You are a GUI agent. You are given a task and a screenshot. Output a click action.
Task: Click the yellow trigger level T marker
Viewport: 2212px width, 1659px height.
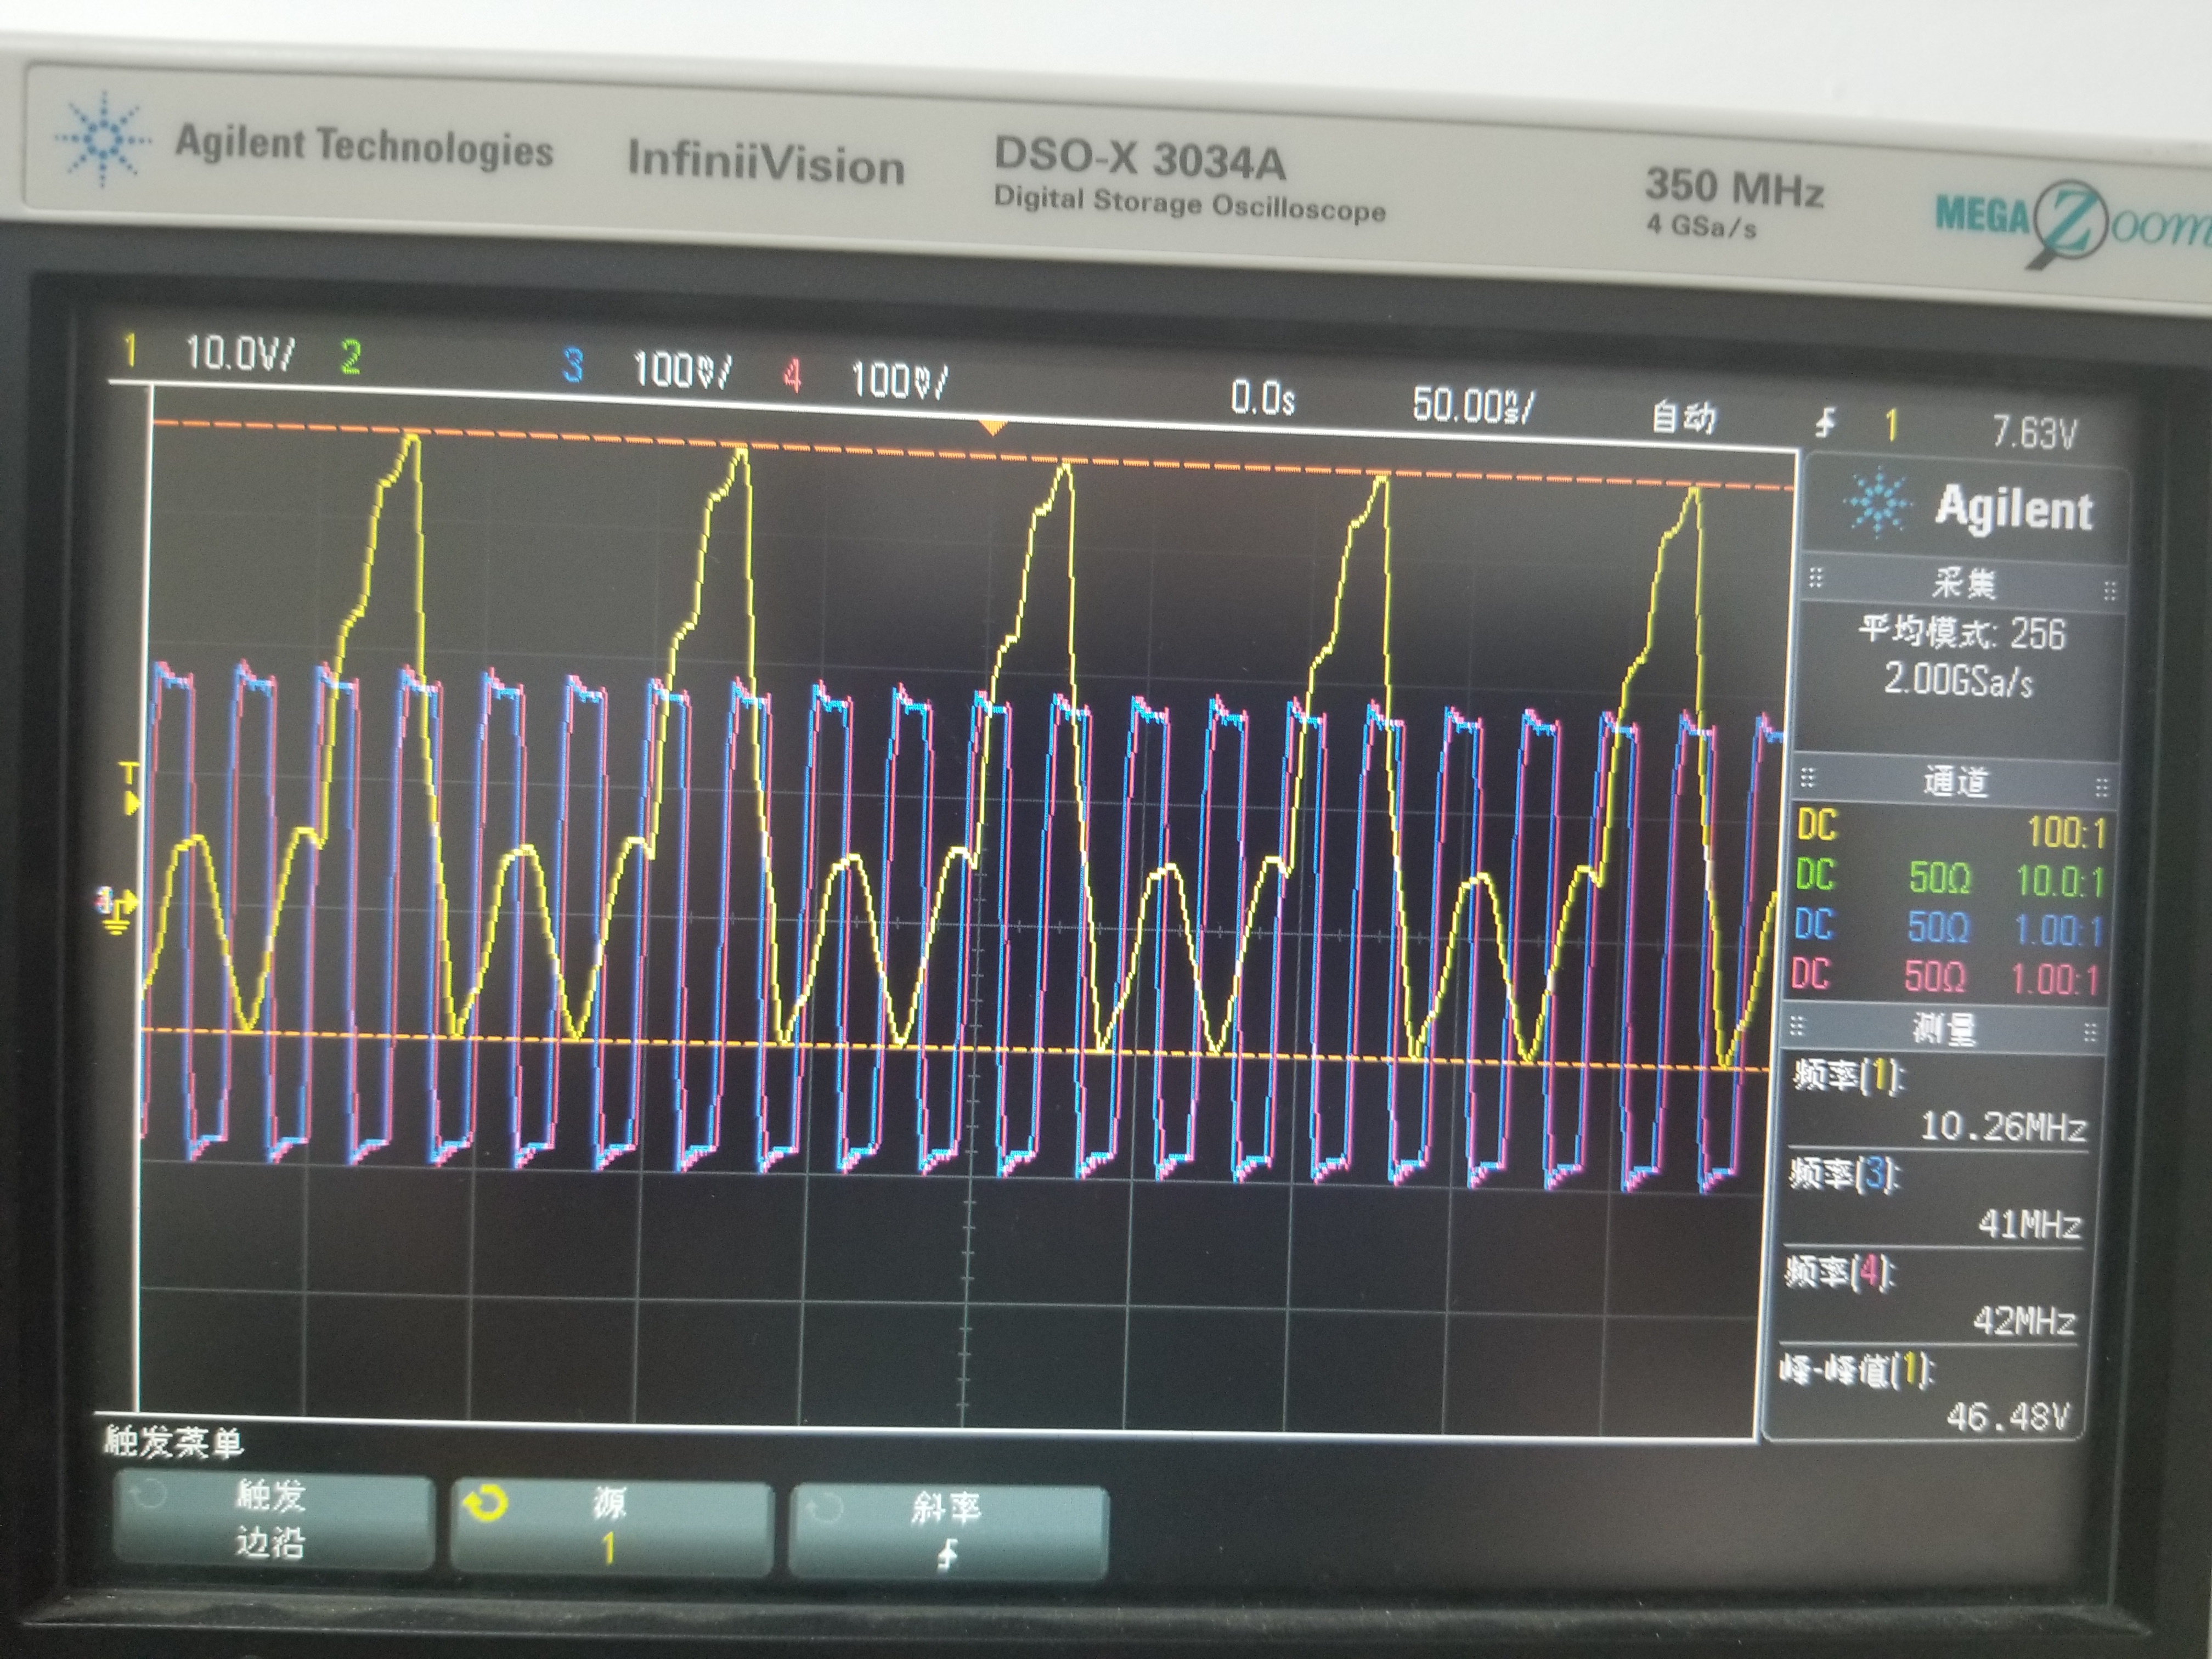[130, 788]
